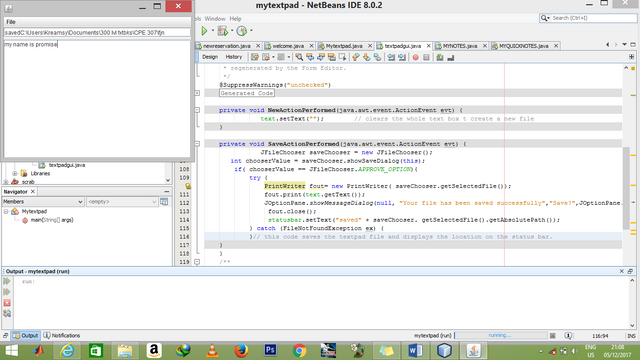The image size is (640, 360).
Task: Select textpadgui.java in Projects tree
Action: point(67,165)
